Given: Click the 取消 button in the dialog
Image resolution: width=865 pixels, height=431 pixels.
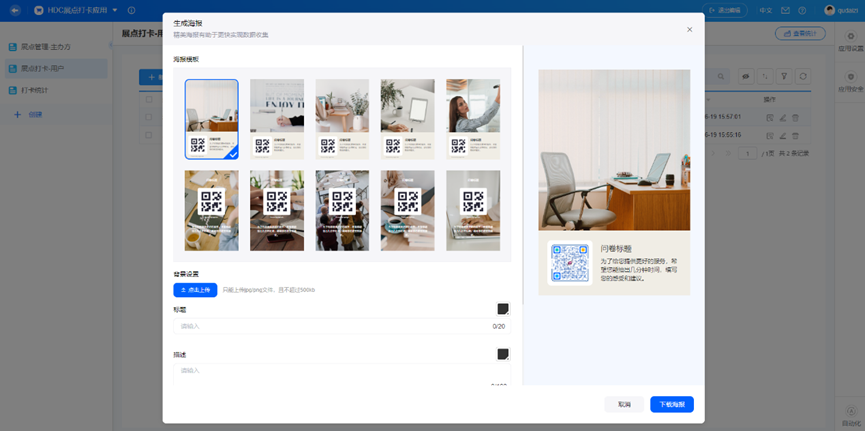Looking at the screenshot, I should 624,405.
